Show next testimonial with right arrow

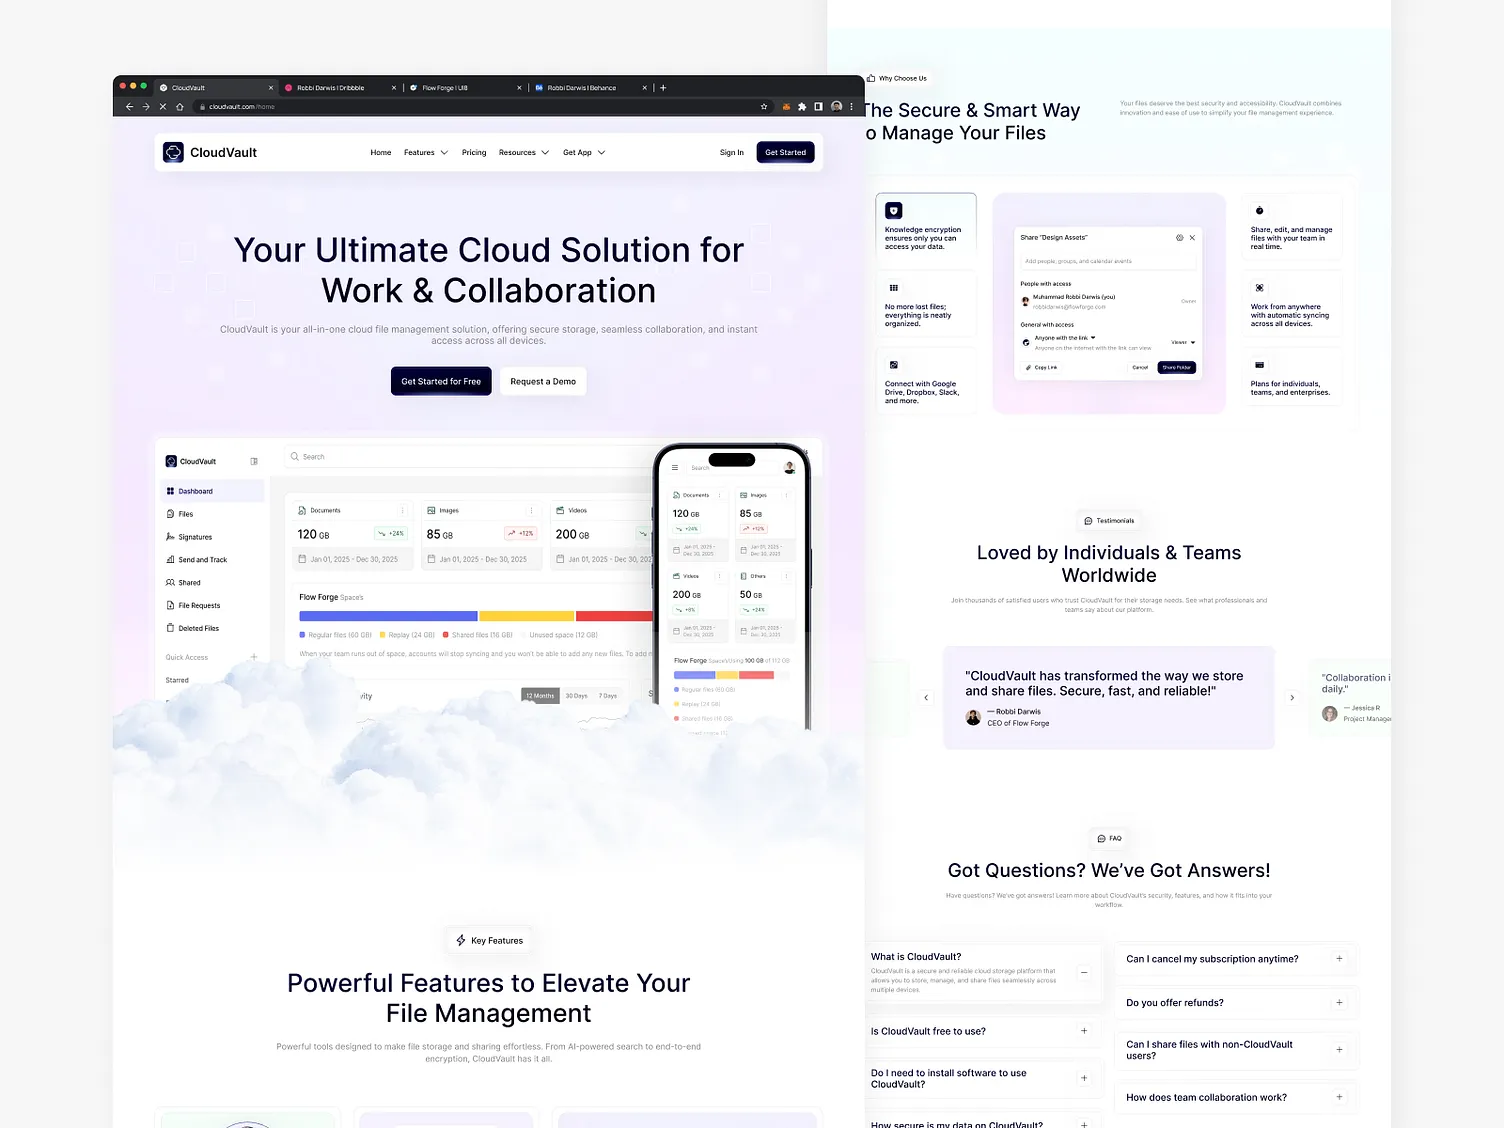click(1292, 697)
